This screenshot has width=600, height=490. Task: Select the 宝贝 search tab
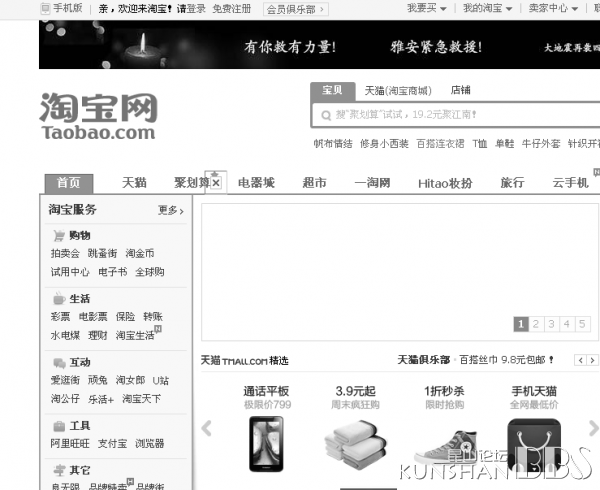coord(332,90)
